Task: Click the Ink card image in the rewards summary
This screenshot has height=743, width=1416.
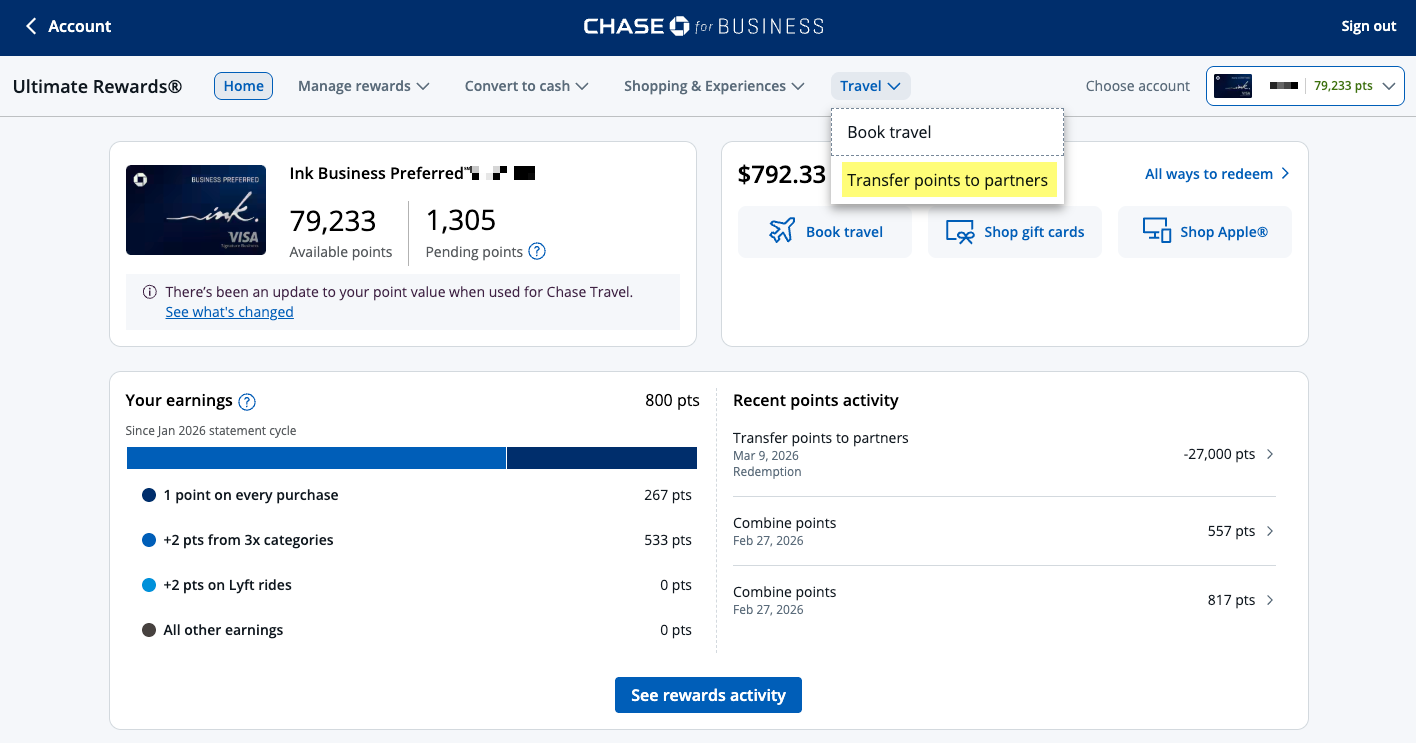Action: [196, 210]
